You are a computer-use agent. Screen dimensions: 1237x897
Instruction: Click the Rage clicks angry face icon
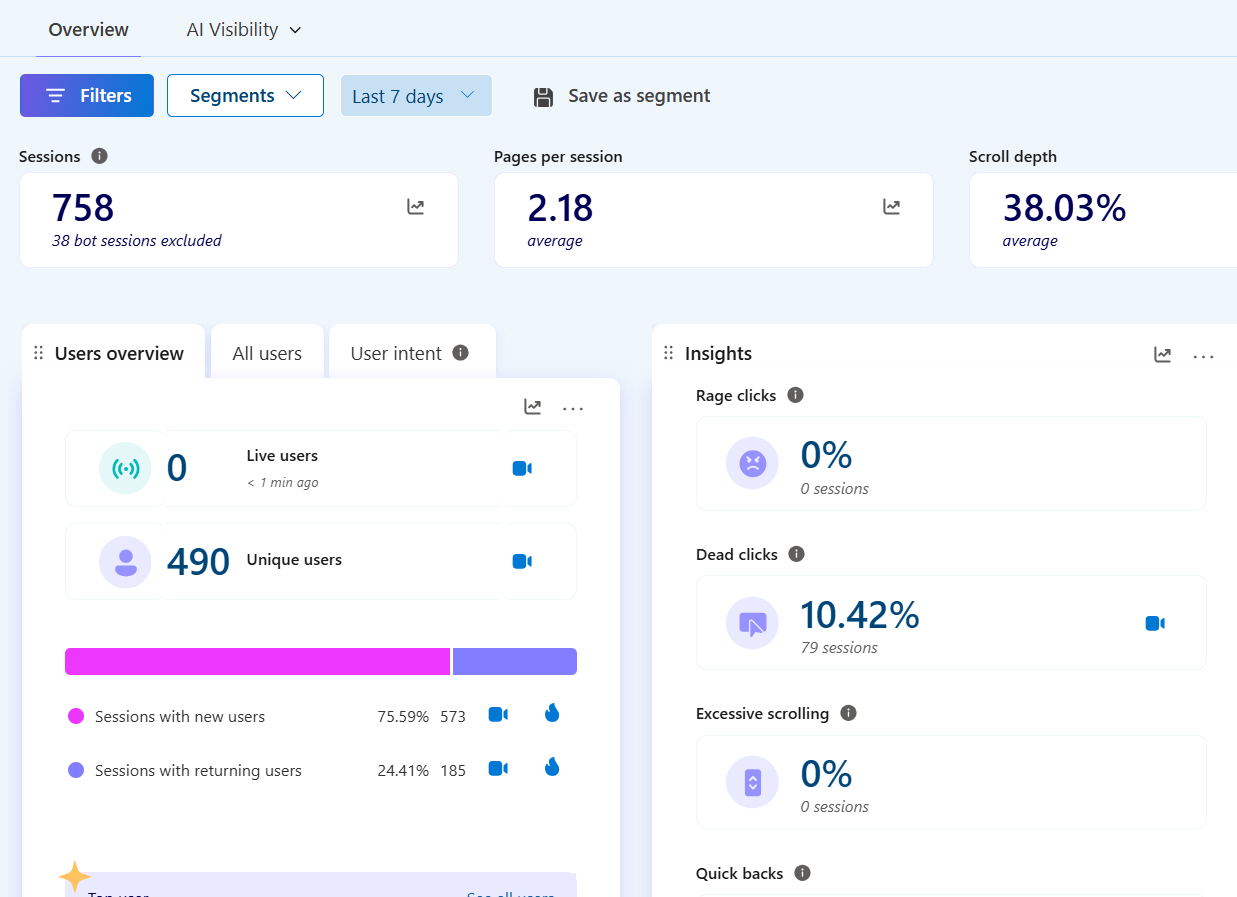tap(752, 463)
